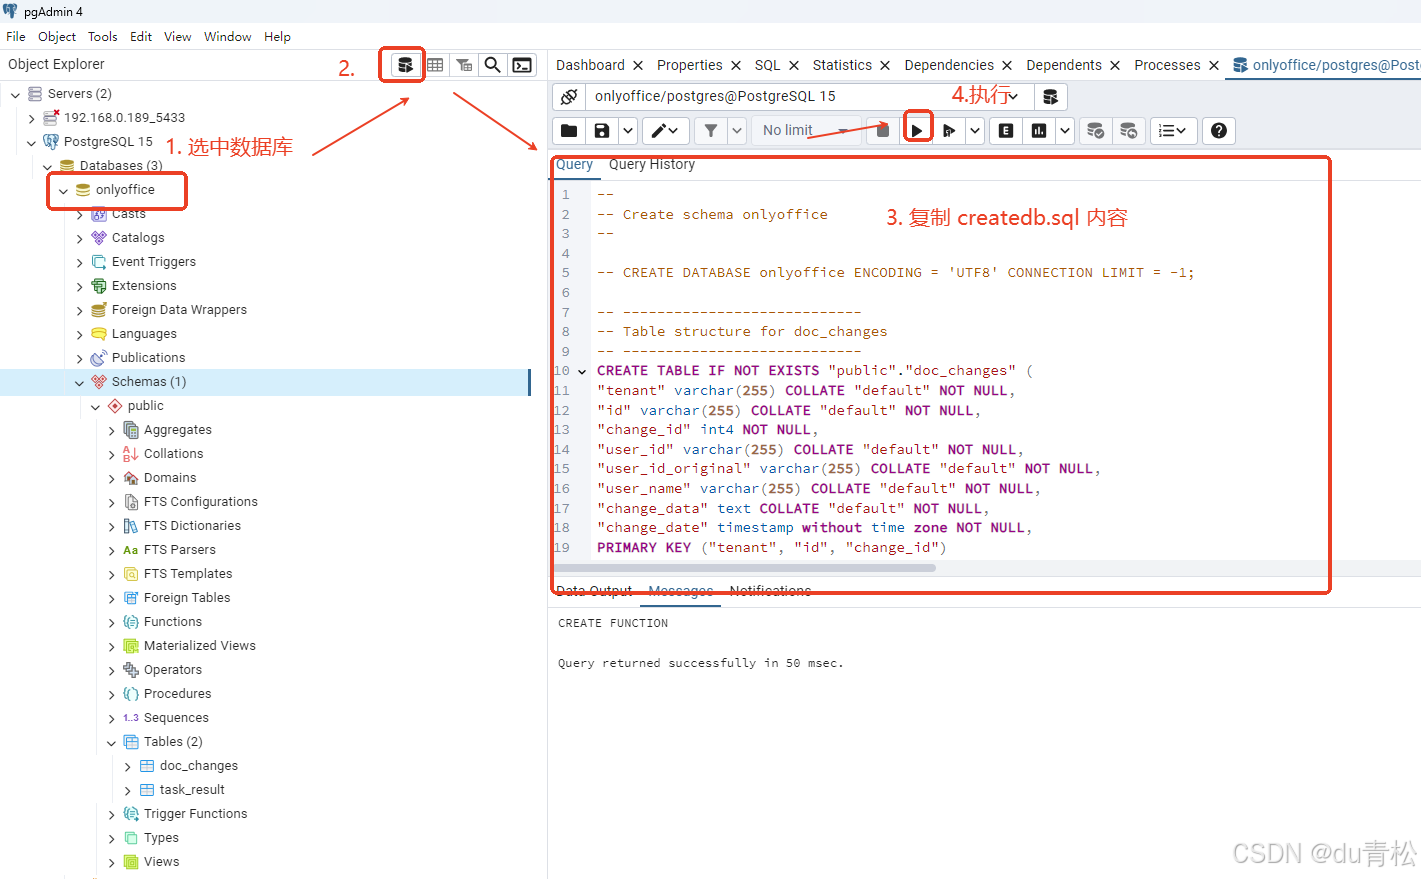Collapse the onlyoffice database node
The width and height of the screenshot is (1421, 879).
[64, 190]
